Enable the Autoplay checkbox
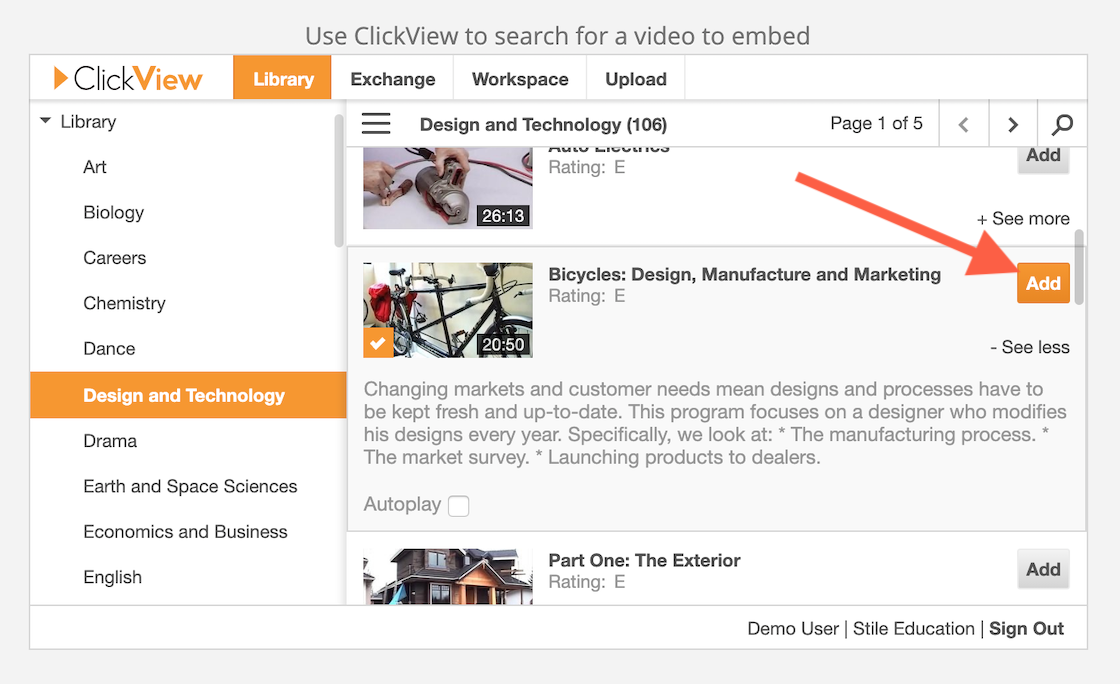The image size is (1120, 684). (459, 506)
